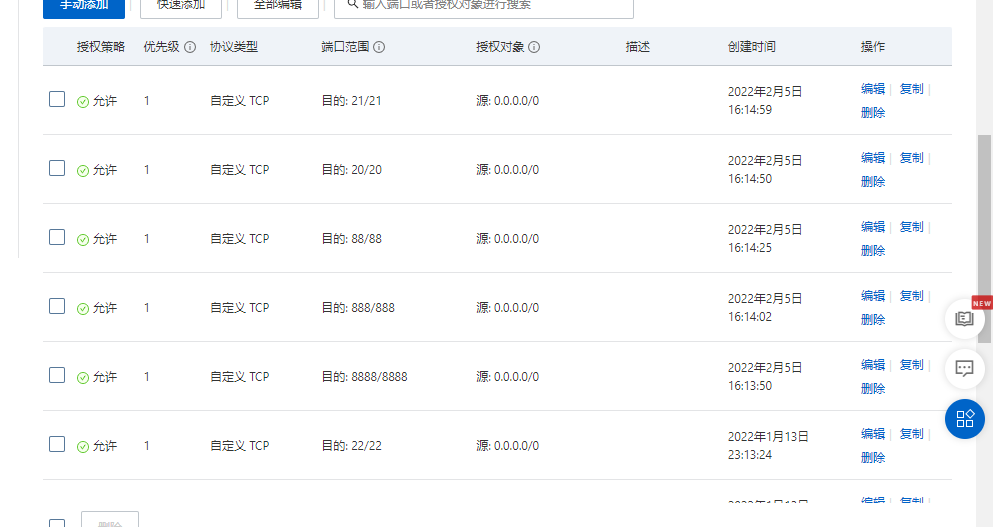Edit the port 888/888 rule

click(x=873, y=296)
